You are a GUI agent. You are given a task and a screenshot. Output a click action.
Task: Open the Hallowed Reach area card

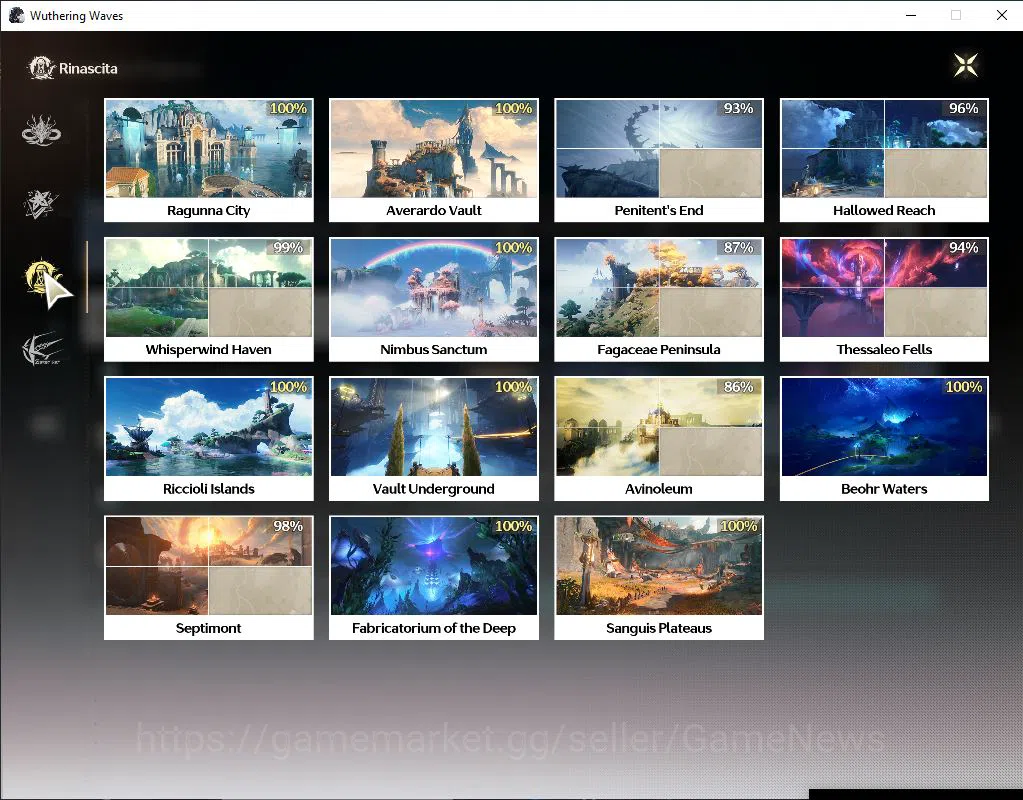pos(884,161)
